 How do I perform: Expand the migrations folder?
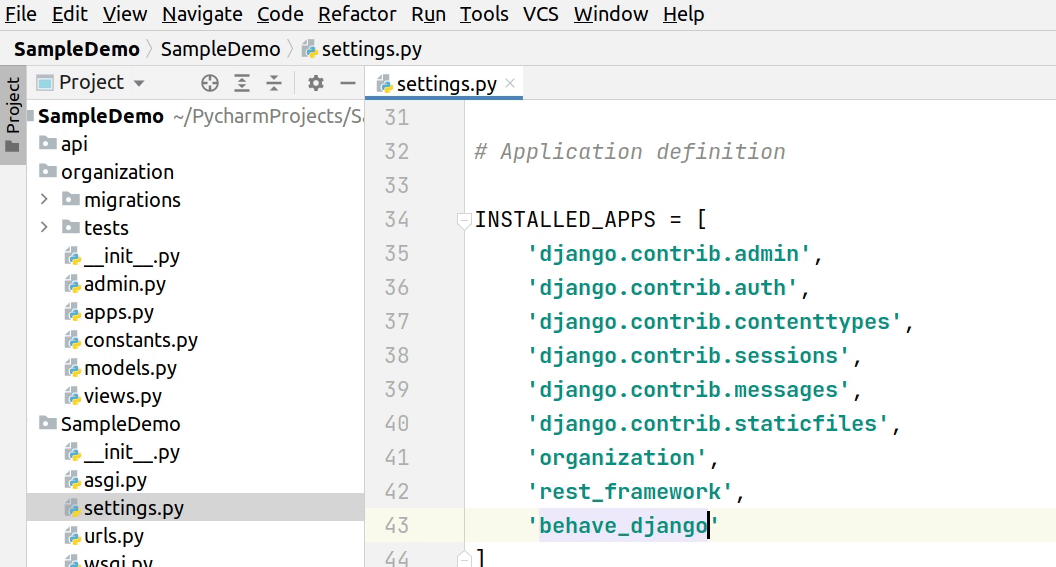44,200
